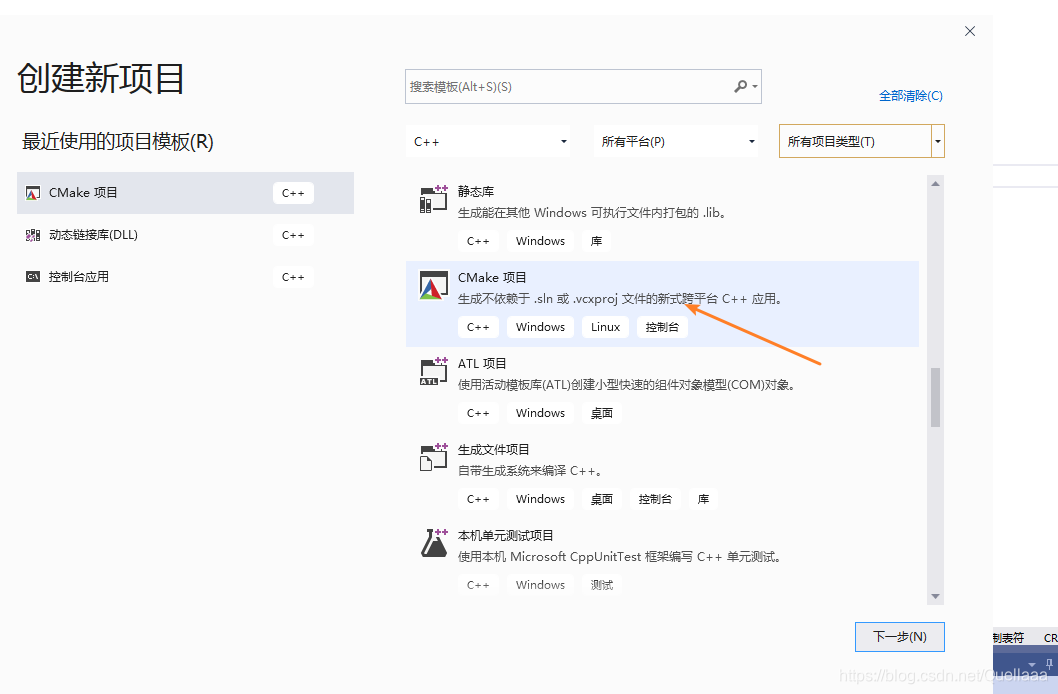The image size is (1058, 694).
Task: Open the 所有项目类型(T) project type dropdown
Action: 862,142
